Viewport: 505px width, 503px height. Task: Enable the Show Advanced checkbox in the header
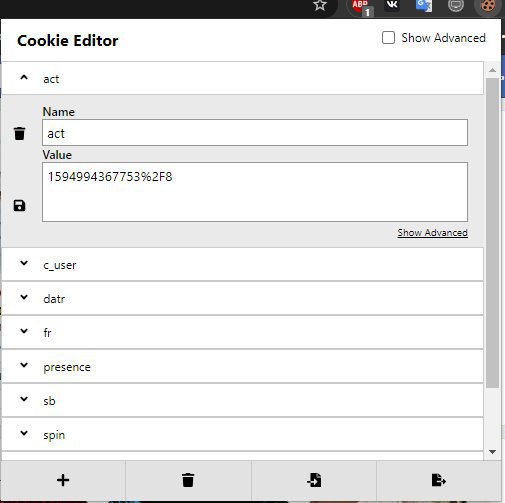388,38
